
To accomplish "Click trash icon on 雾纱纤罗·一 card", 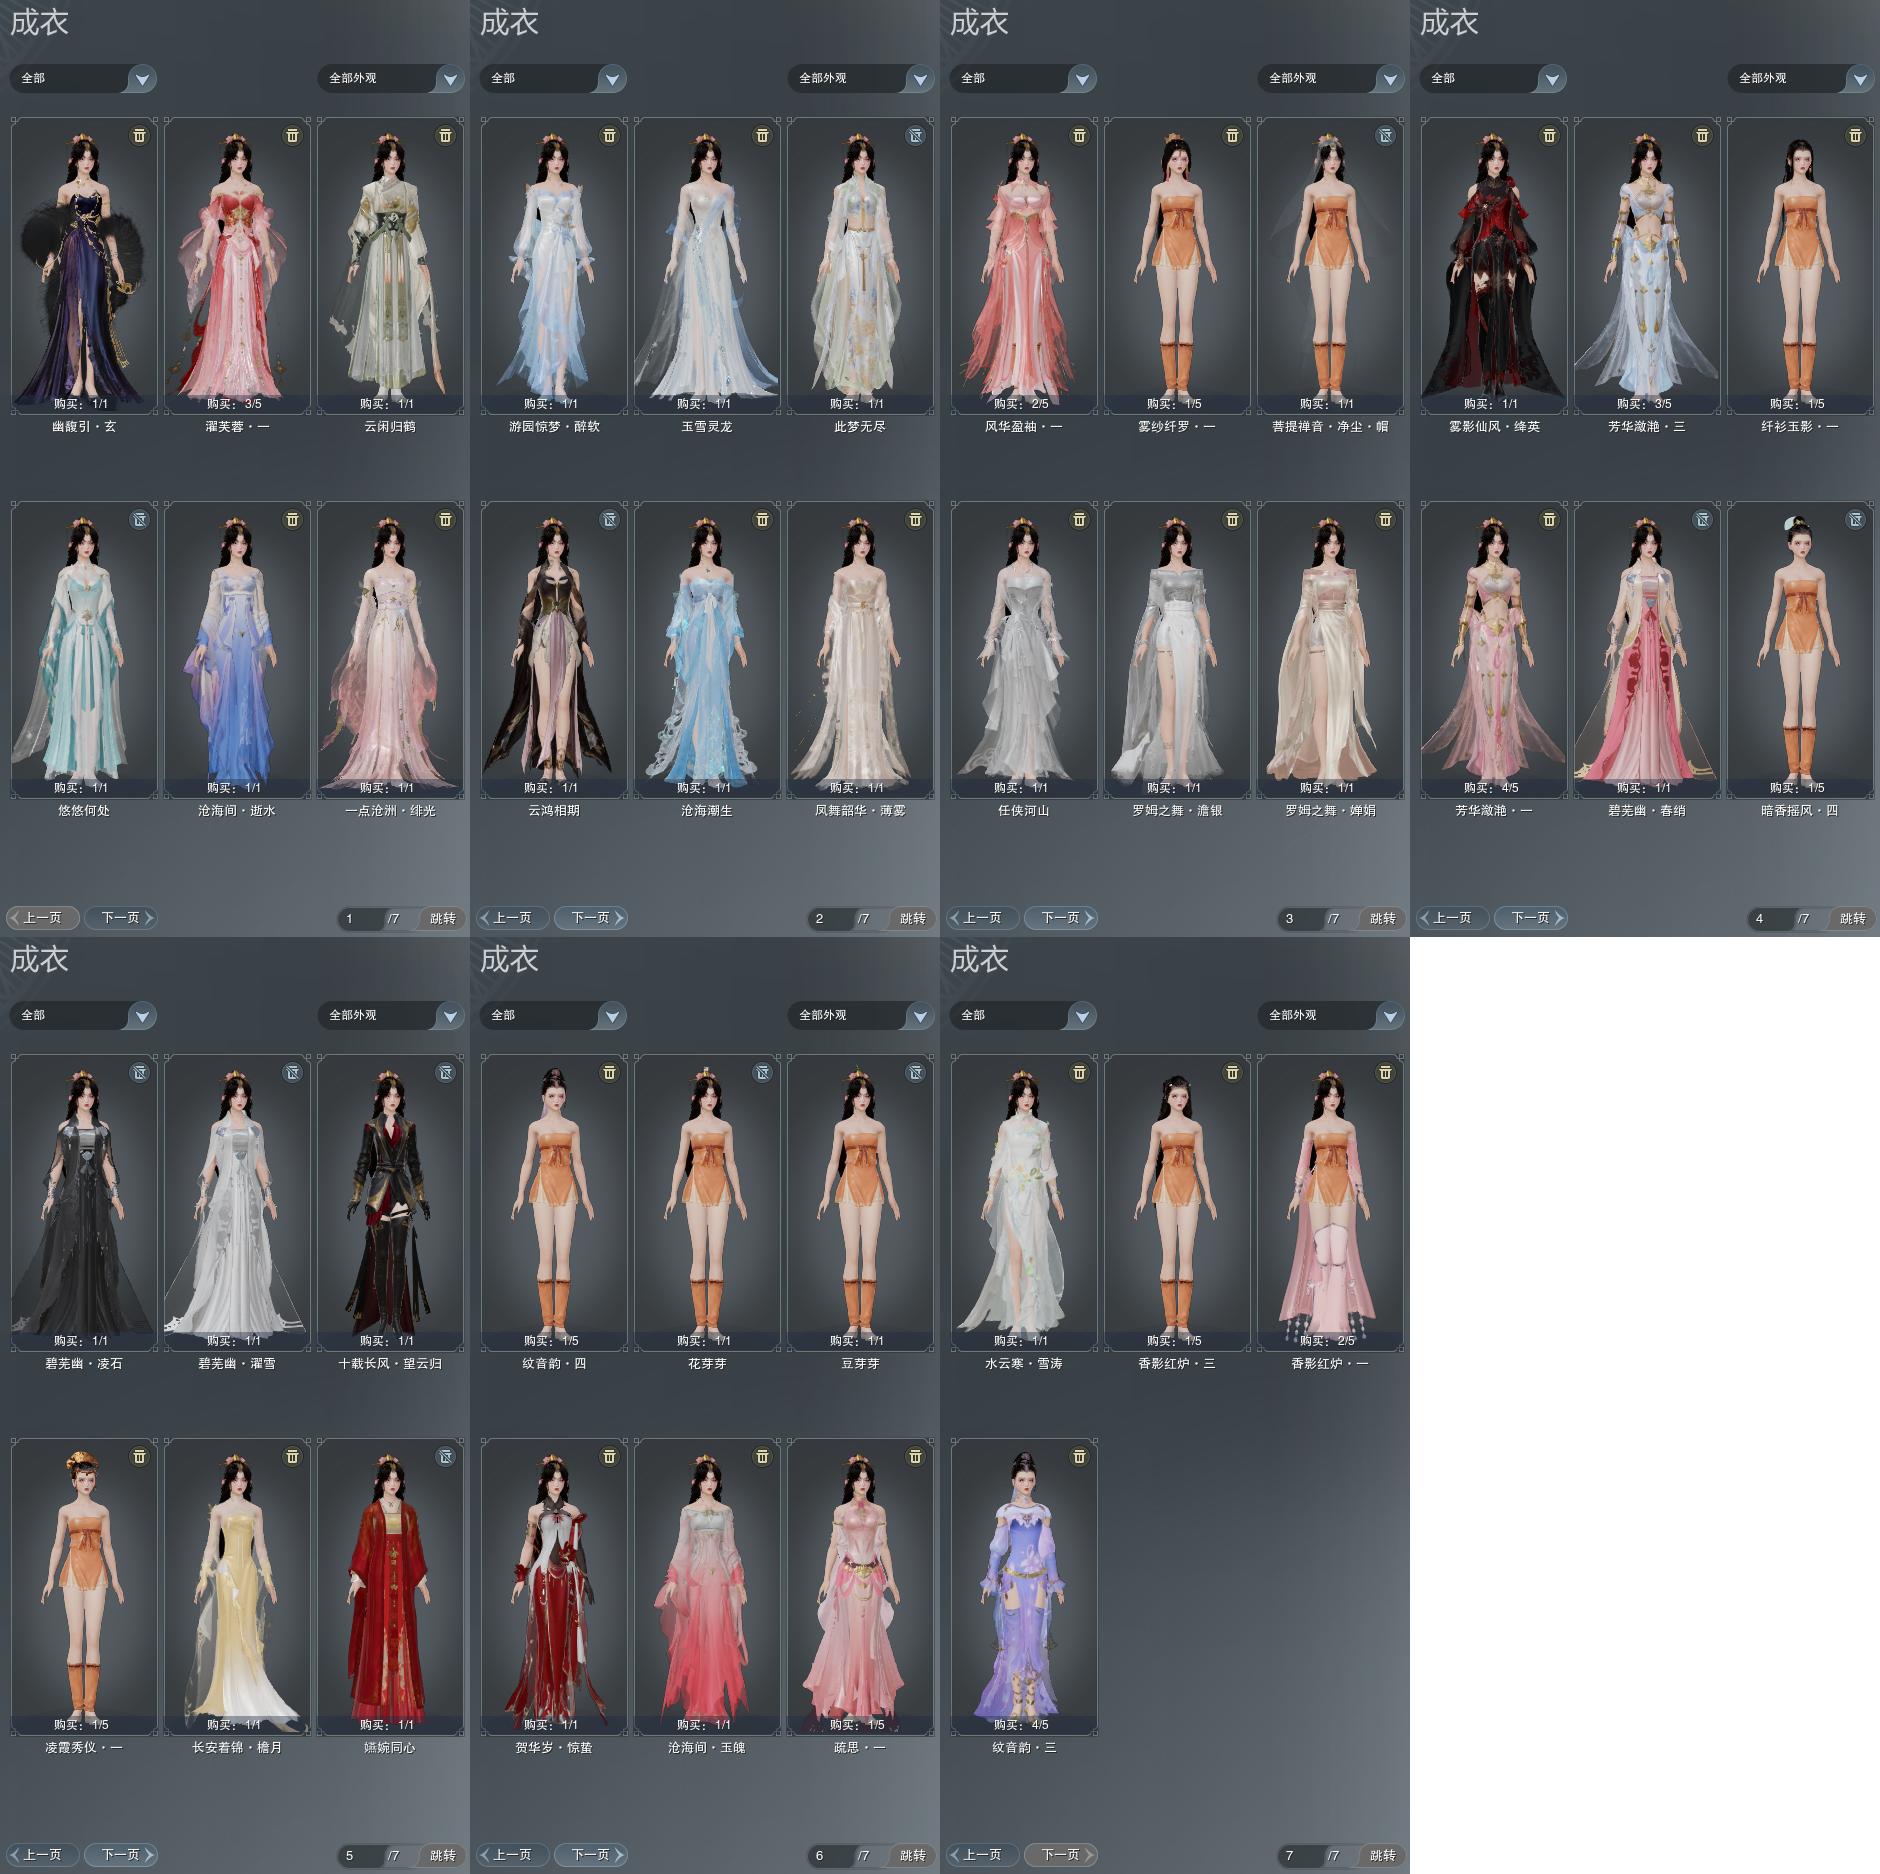I will (x=1232, y=135).
